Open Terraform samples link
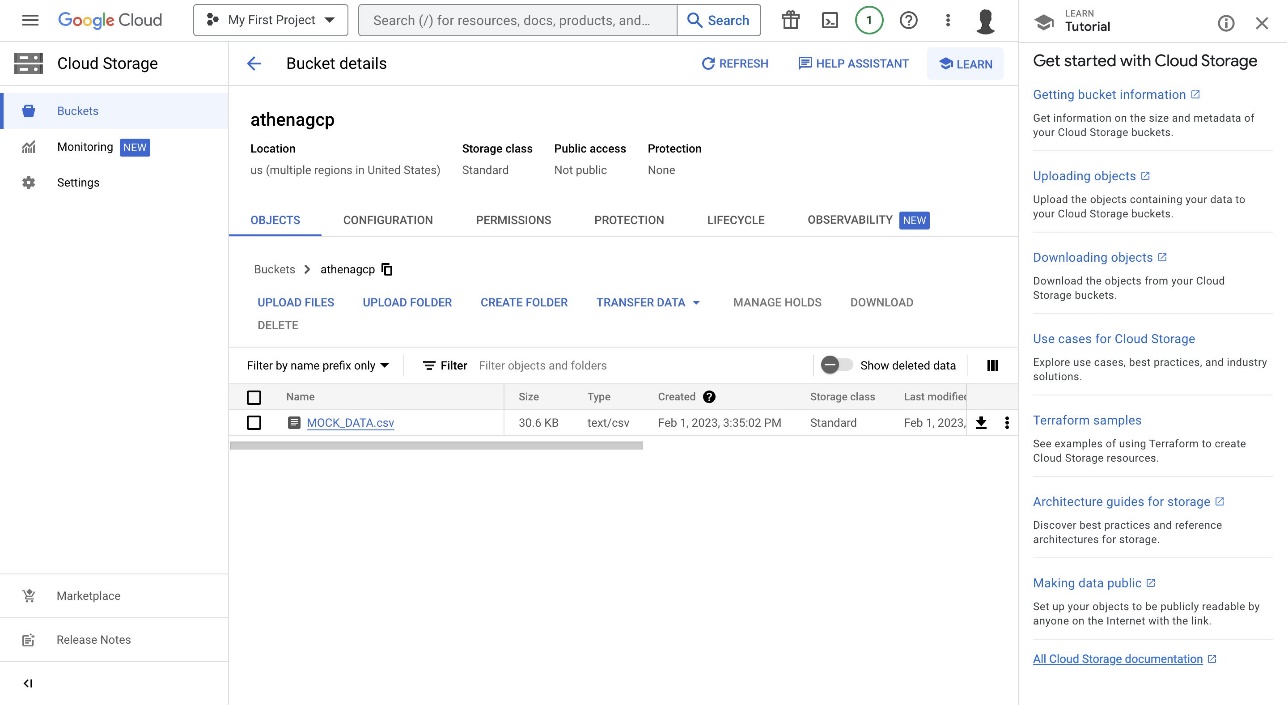 coord(1087,421)
